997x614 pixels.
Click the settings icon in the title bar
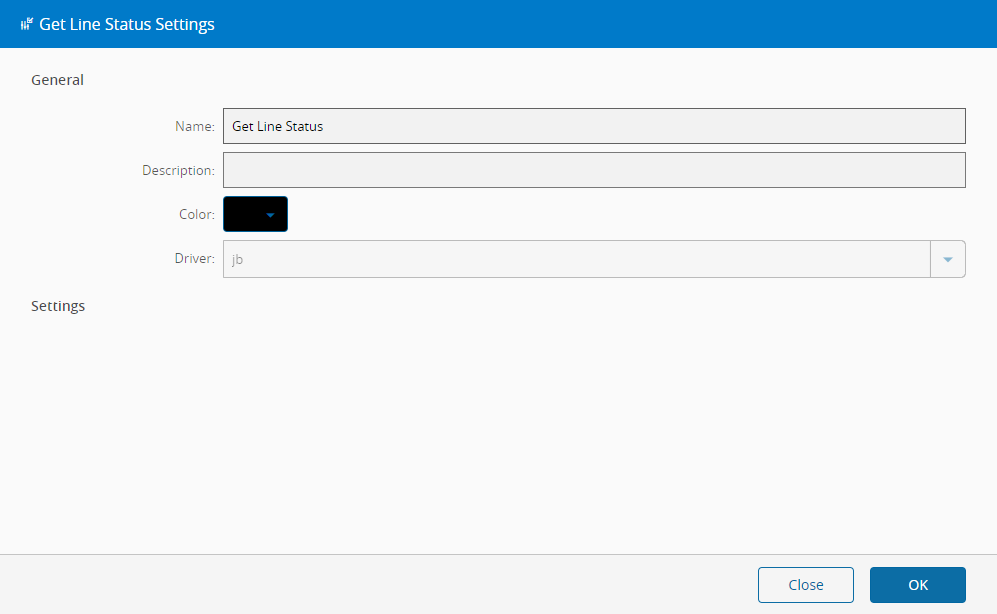click(27, 24)
